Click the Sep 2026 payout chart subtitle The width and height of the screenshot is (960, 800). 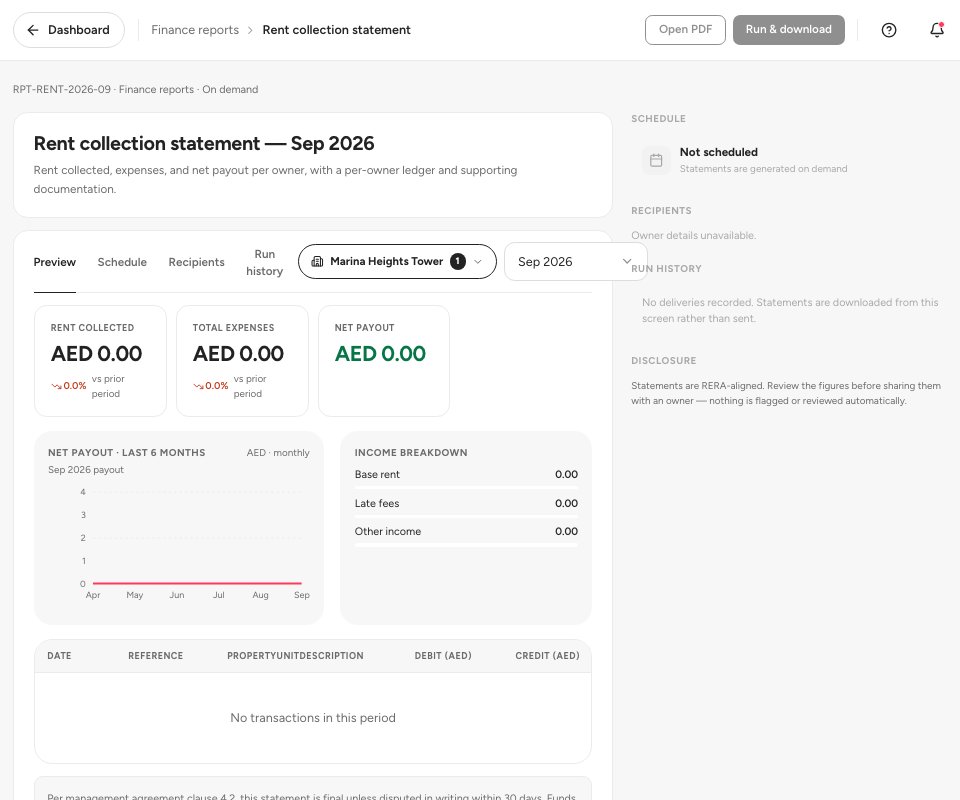pyautogui.click(x=86, y=469)
